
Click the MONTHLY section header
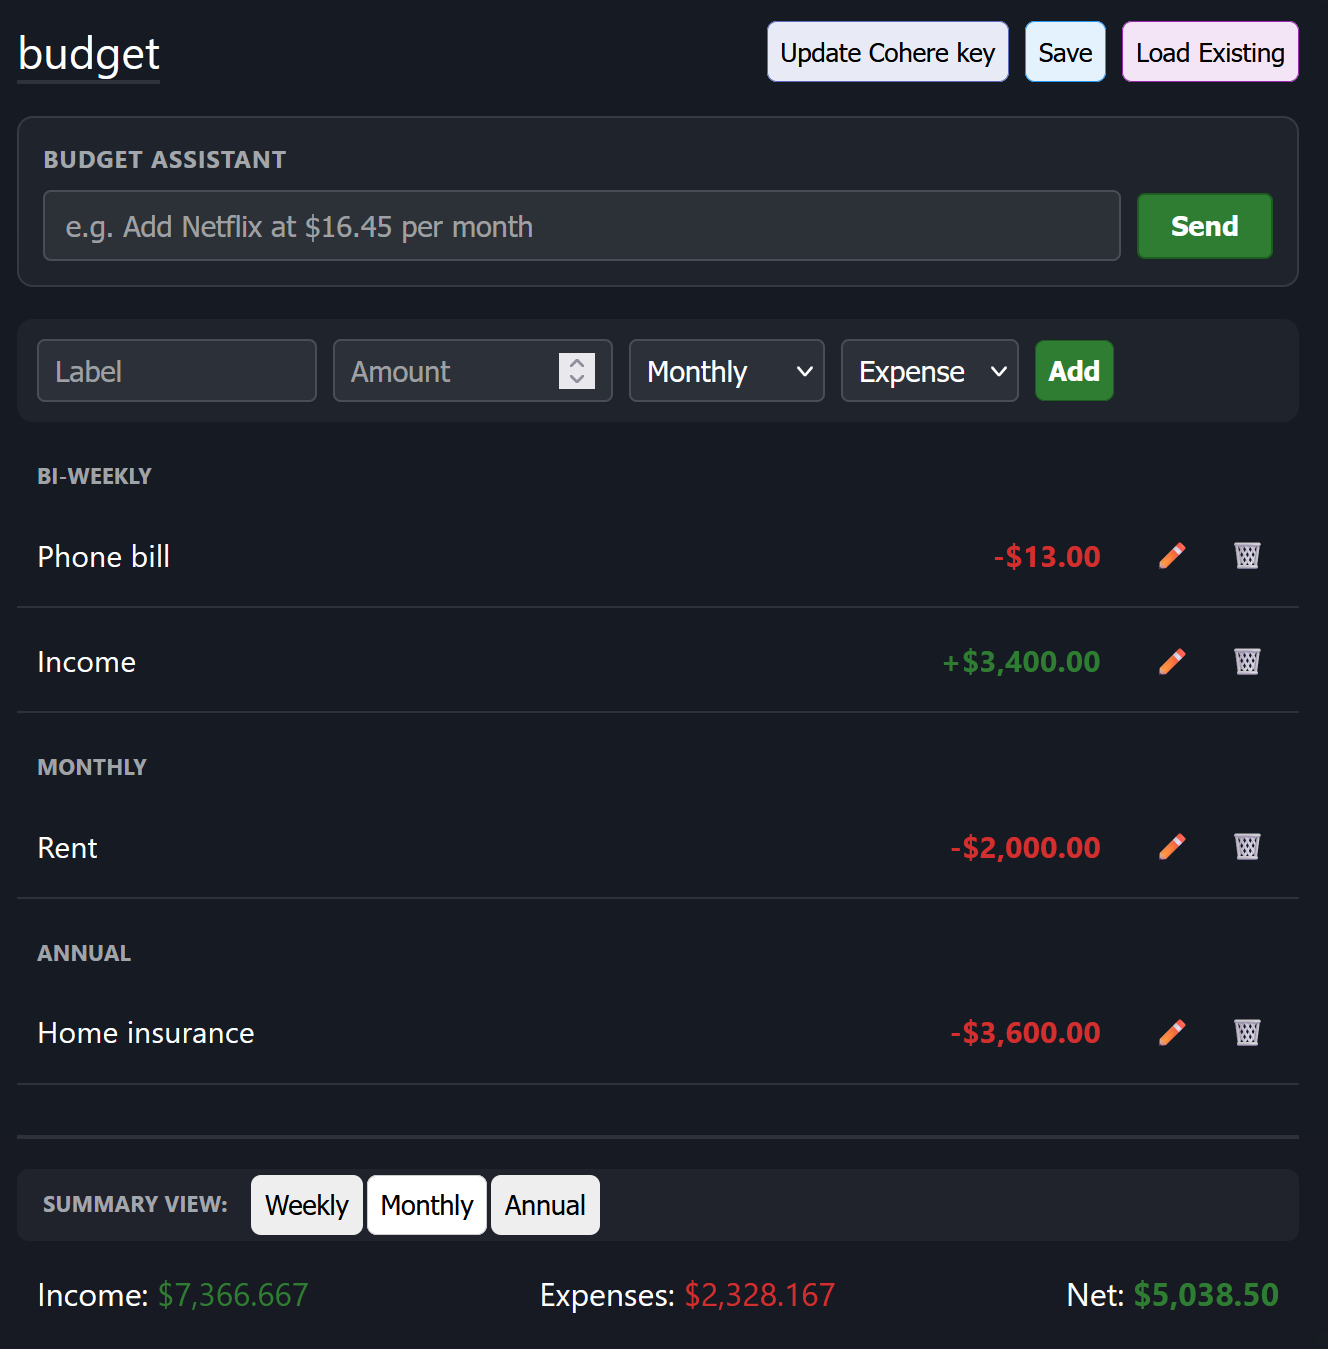(x=92, y=767)
